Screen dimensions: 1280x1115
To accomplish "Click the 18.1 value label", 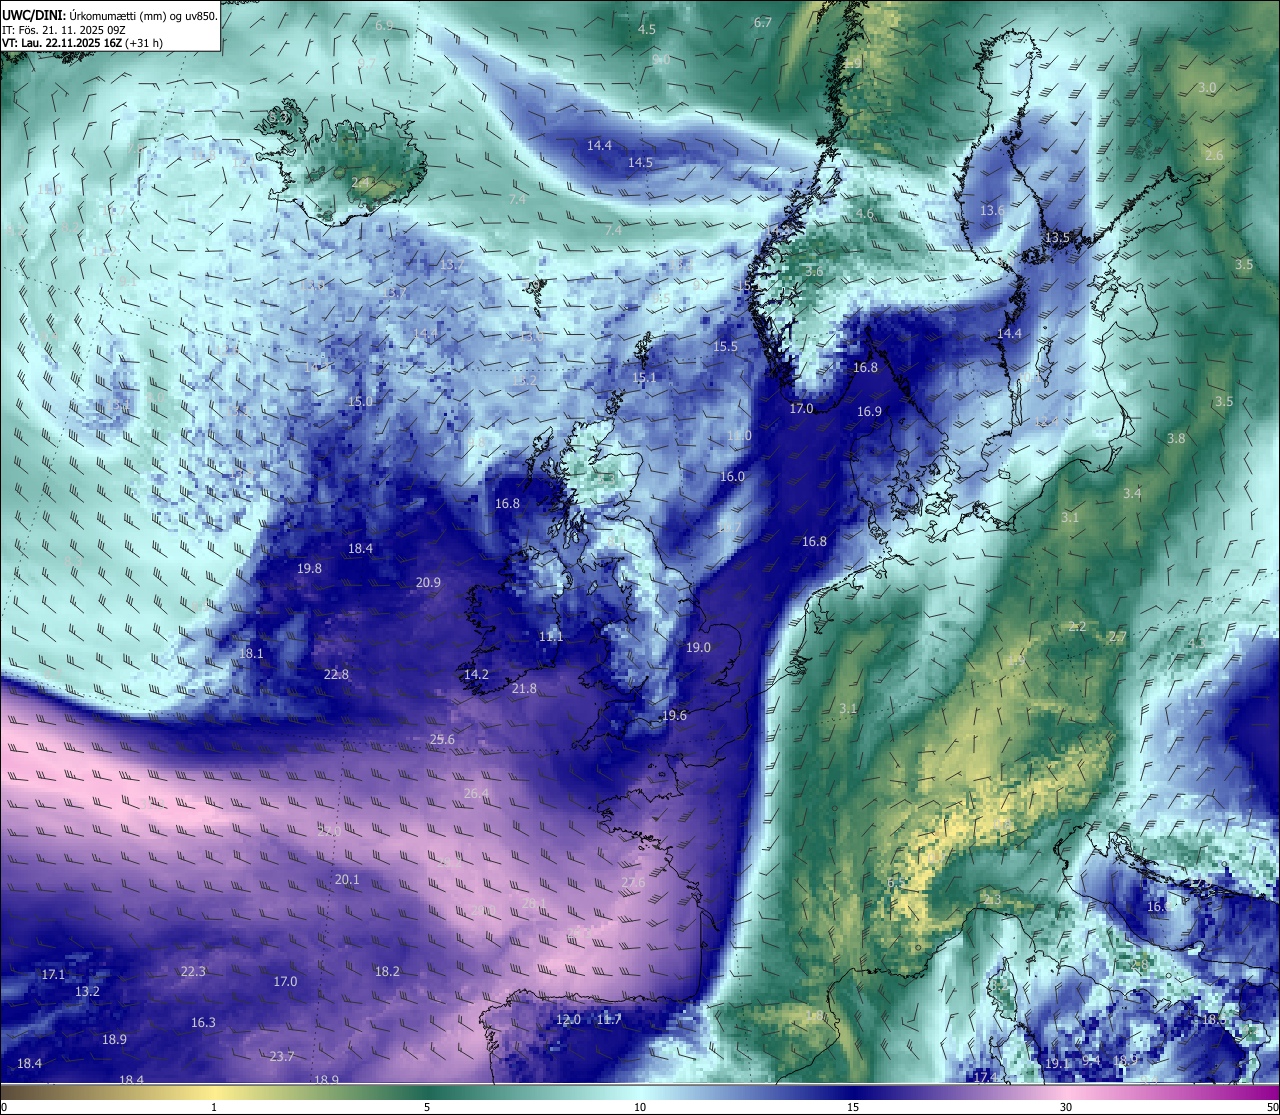I will (251, 653).
